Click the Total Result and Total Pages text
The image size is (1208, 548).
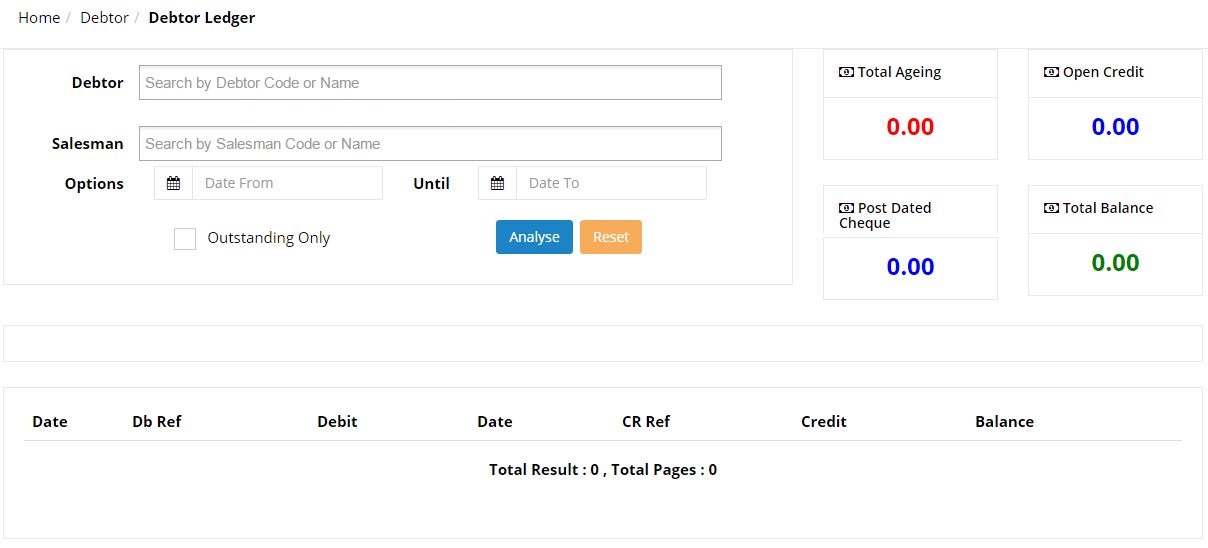click(x=603, y=469)
